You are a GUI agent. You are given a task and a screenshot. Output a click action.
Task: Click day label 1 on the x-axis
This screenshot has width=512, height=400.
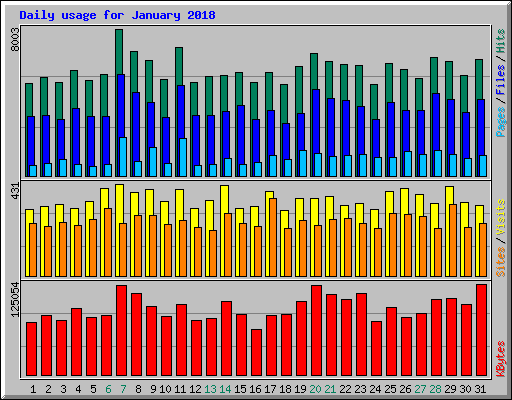click(33, 389)
